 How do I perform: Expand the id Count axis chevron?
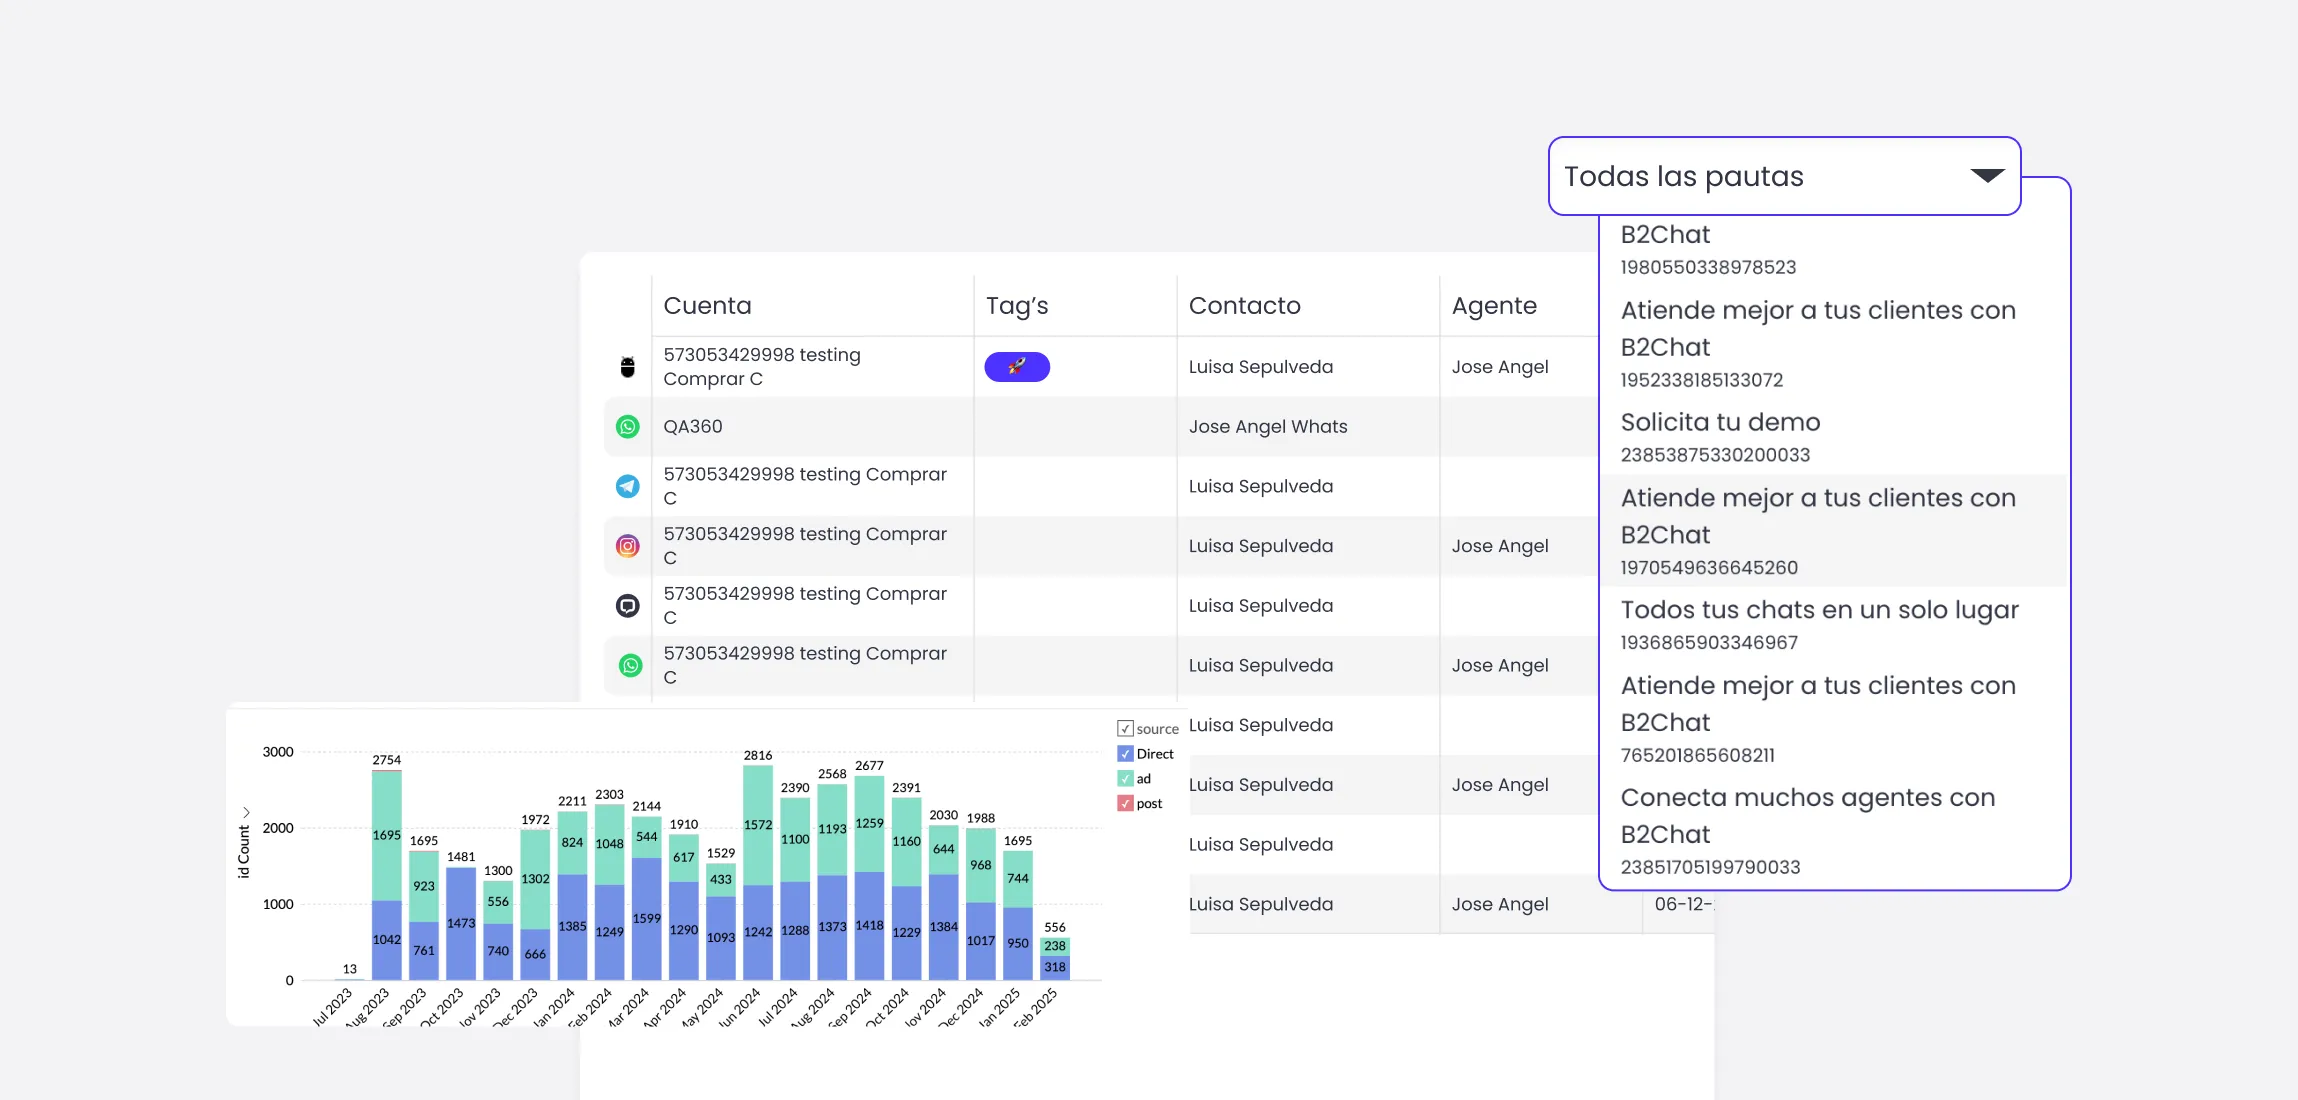(245, 812)
